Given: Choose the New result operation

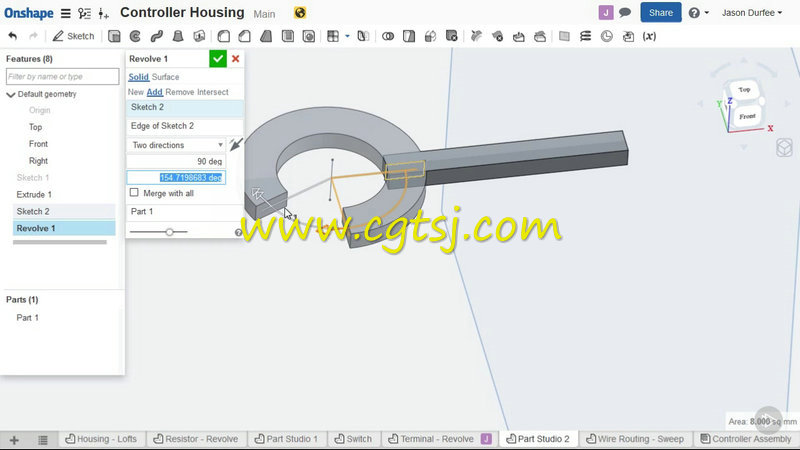Looking at the screenshot, I should click(135, 92).
